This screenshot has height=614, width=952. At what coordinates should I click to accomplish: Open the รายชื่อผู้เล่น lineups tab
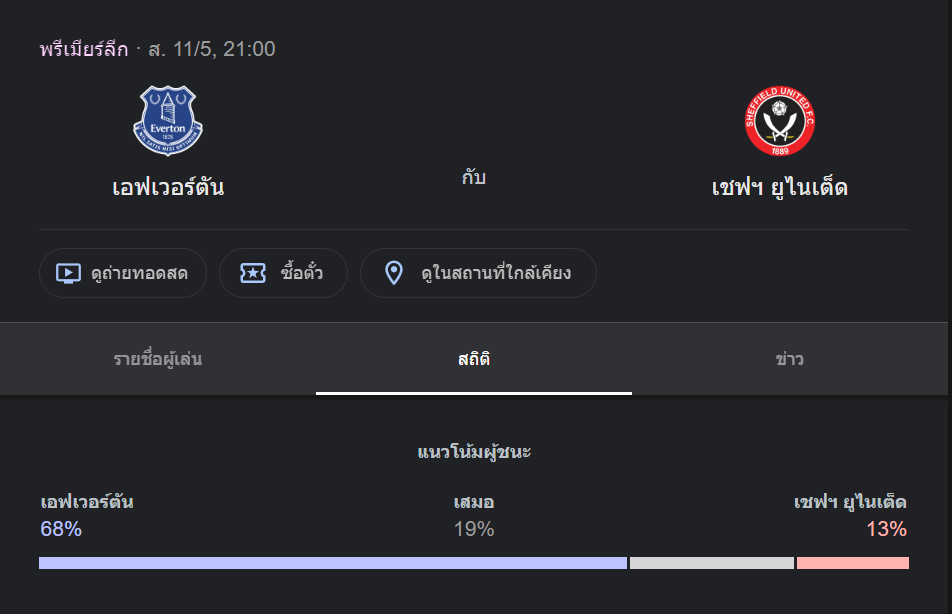coord(158,359)
